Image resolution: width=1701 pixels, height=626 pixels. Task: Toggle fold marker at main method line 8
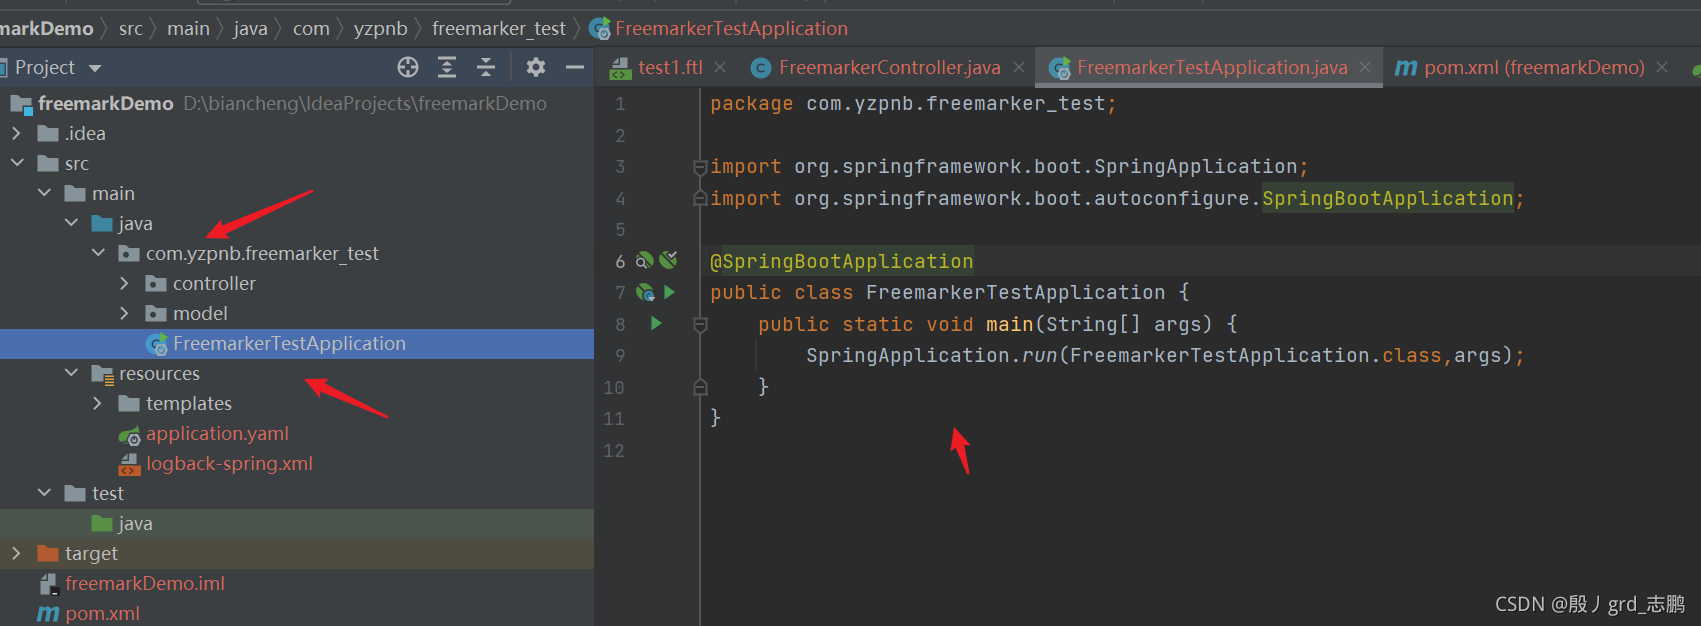[700, 324]
